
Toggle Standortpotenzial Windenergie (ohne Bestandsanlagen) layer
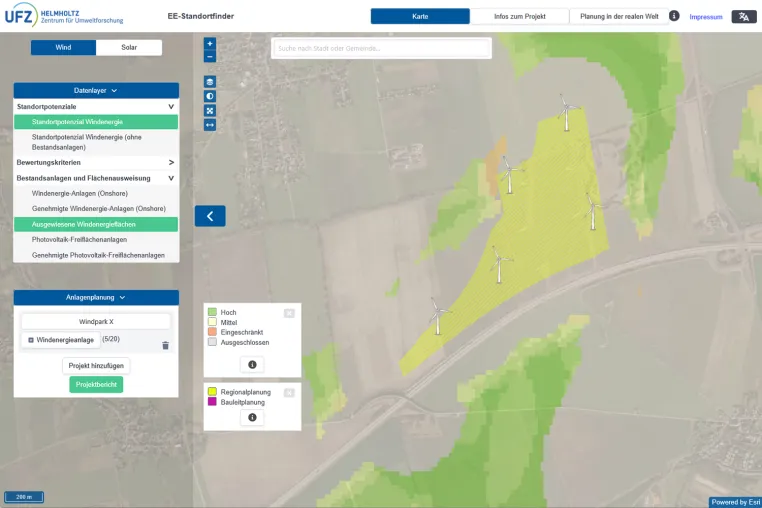pos(96,142)
